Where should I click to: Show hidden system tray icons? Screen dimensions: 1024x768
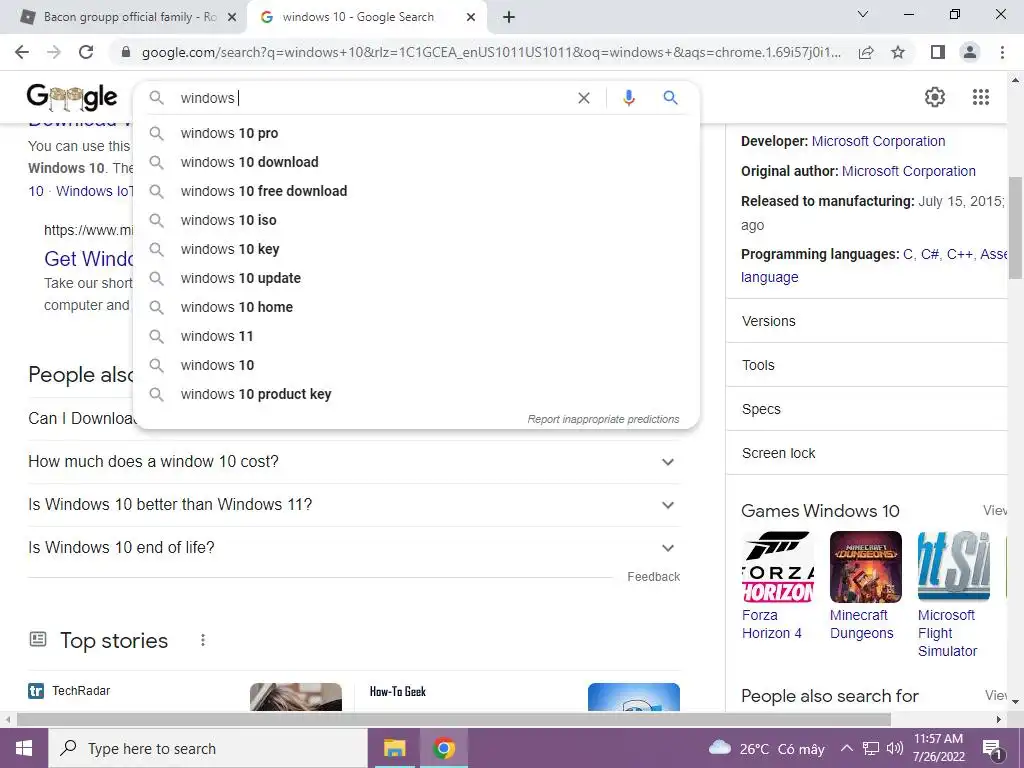846,748
